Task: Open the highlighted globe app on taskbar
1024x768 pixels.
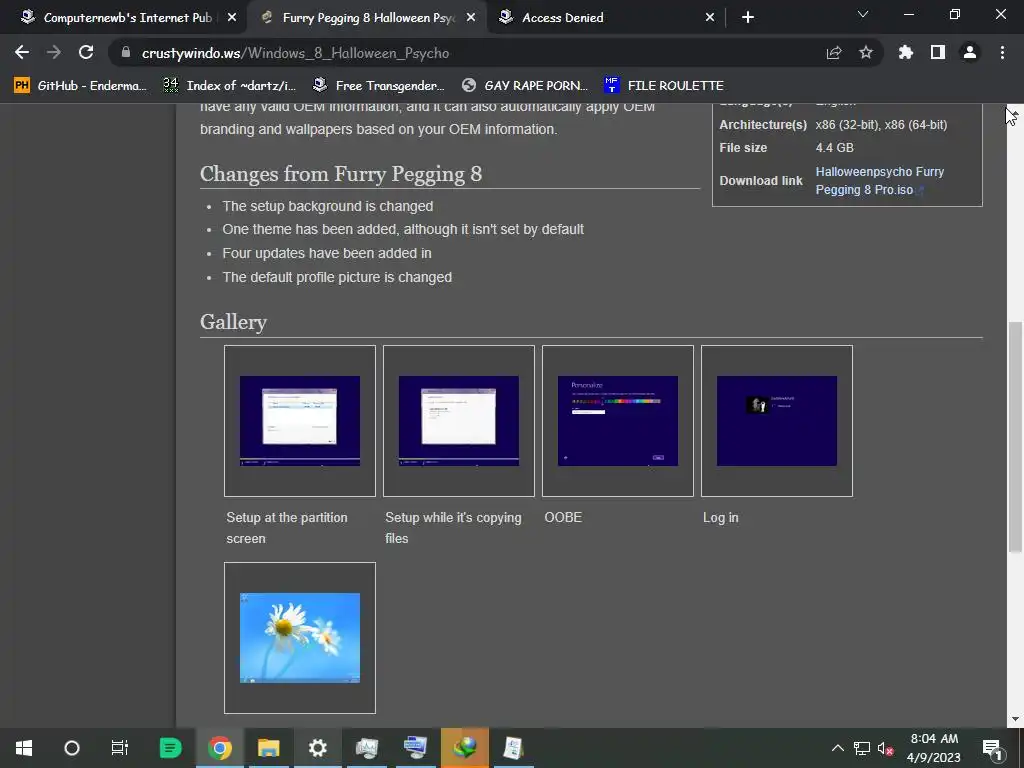Action: (x=464, y=748)
